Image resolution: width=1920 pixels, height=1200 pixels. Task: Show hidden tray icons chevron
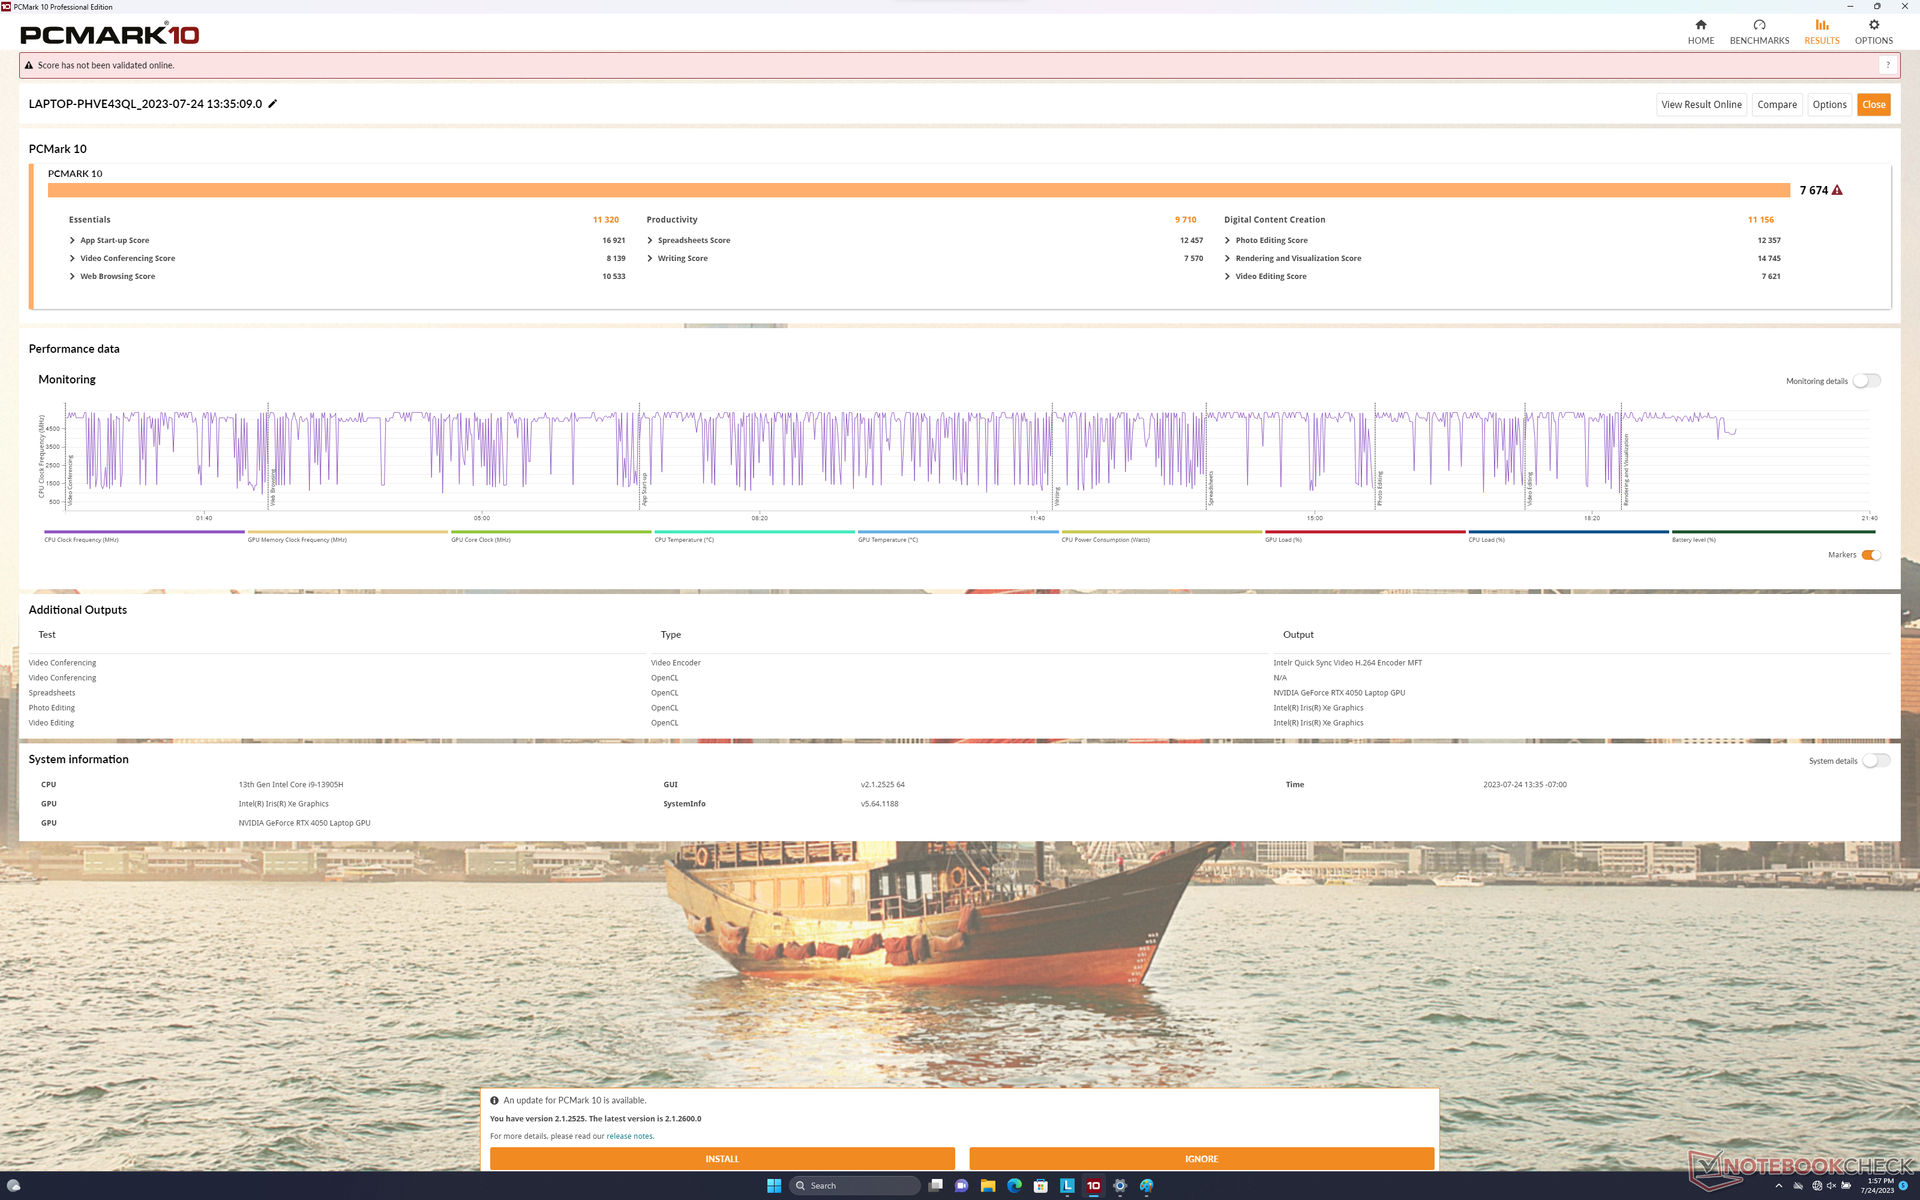tap(1778, 1186)
